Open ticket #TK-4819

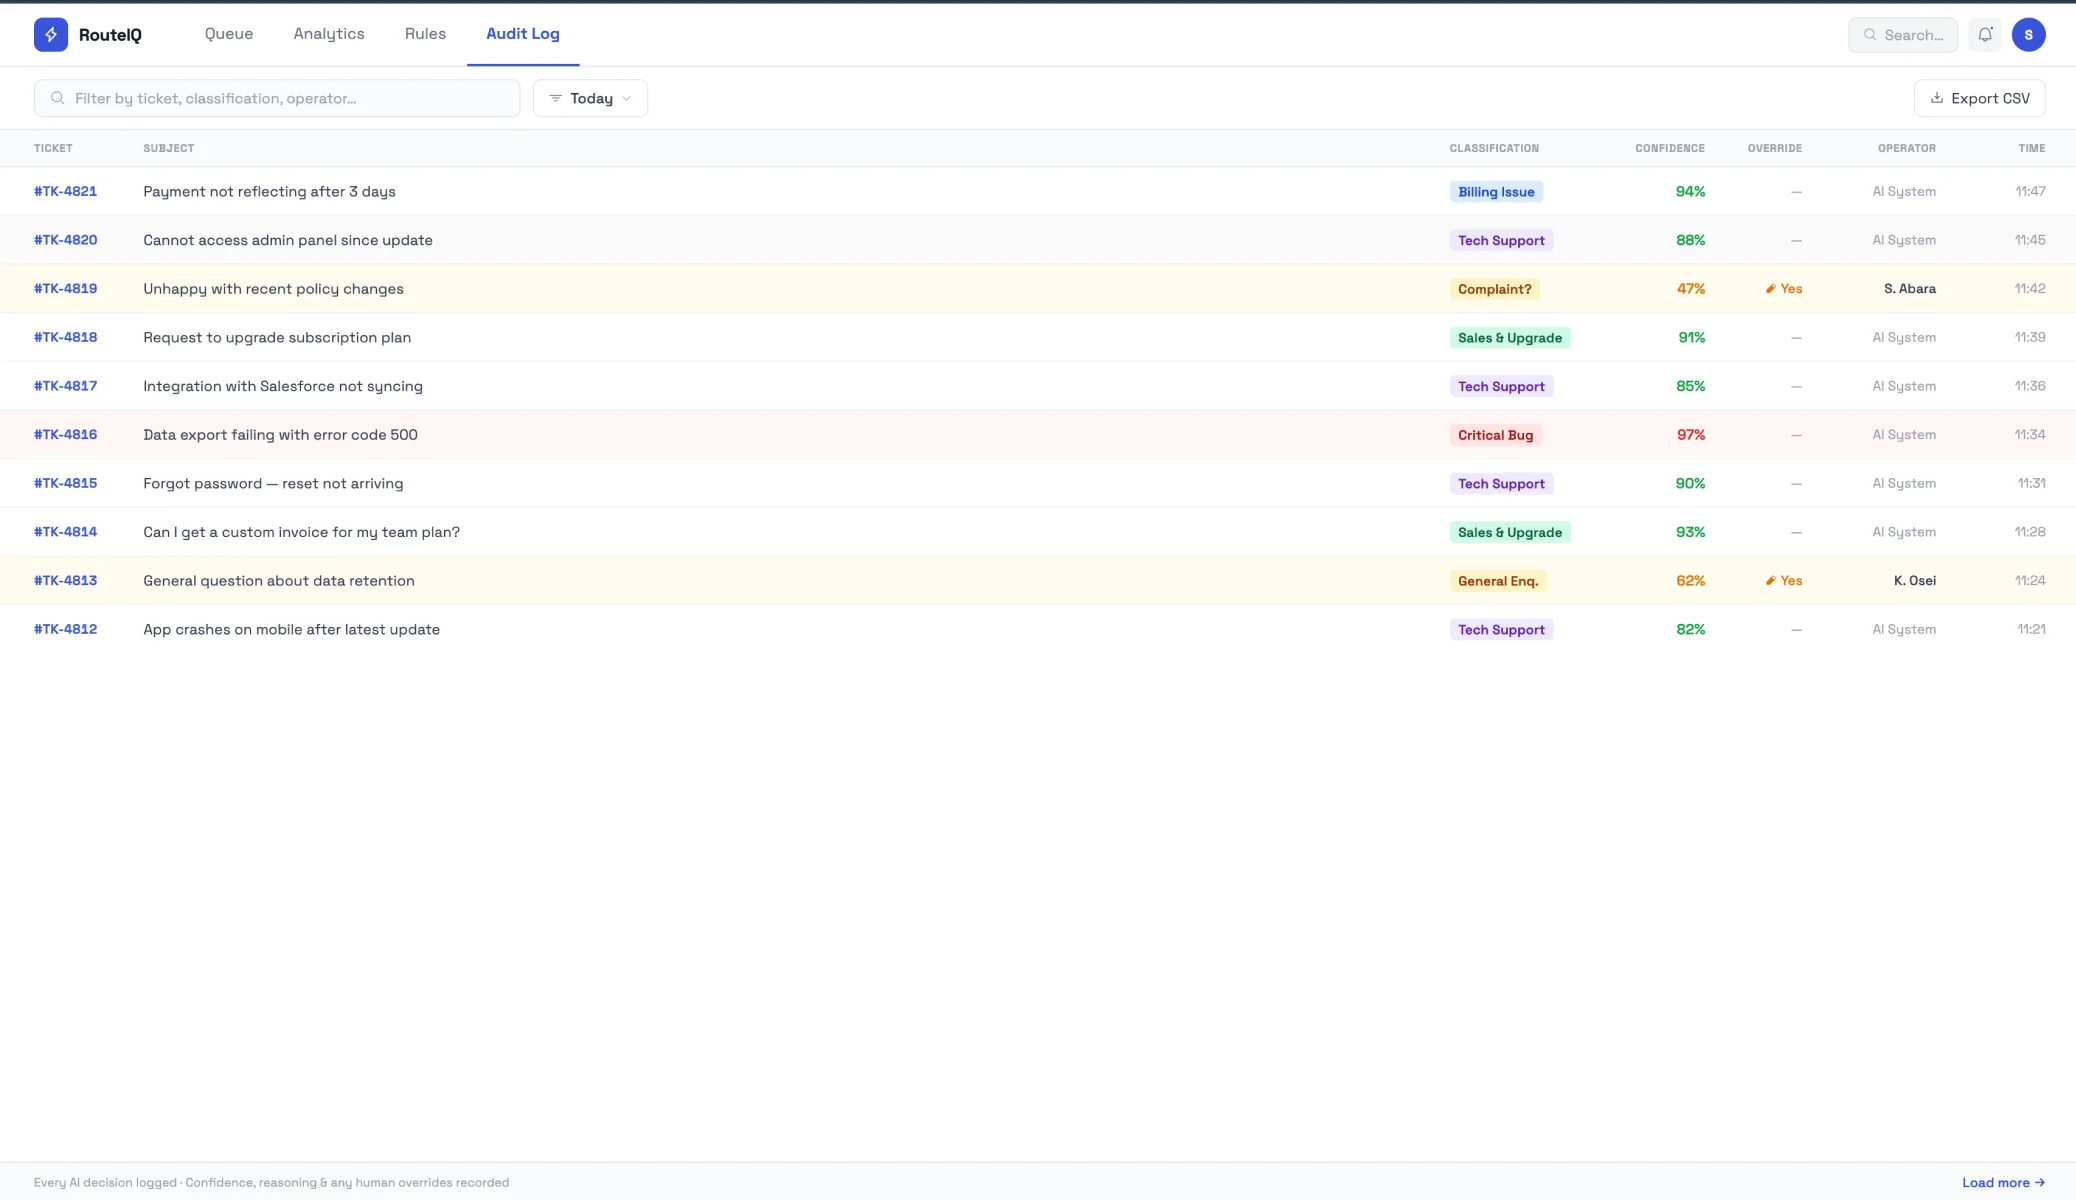pyautogui.click(x=65, y=289)
